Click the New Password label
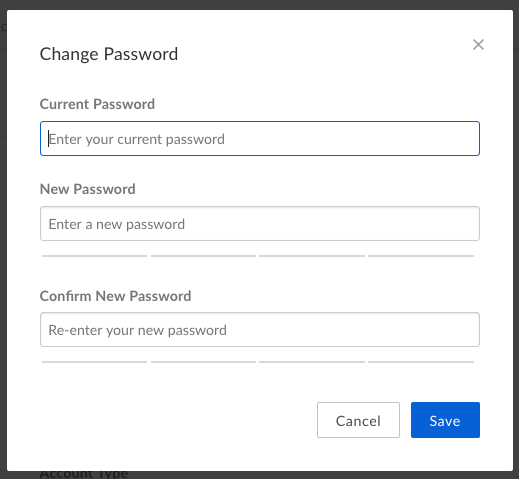Image resolution: width=519 pixels, height=479 pixels. point(87,189)
